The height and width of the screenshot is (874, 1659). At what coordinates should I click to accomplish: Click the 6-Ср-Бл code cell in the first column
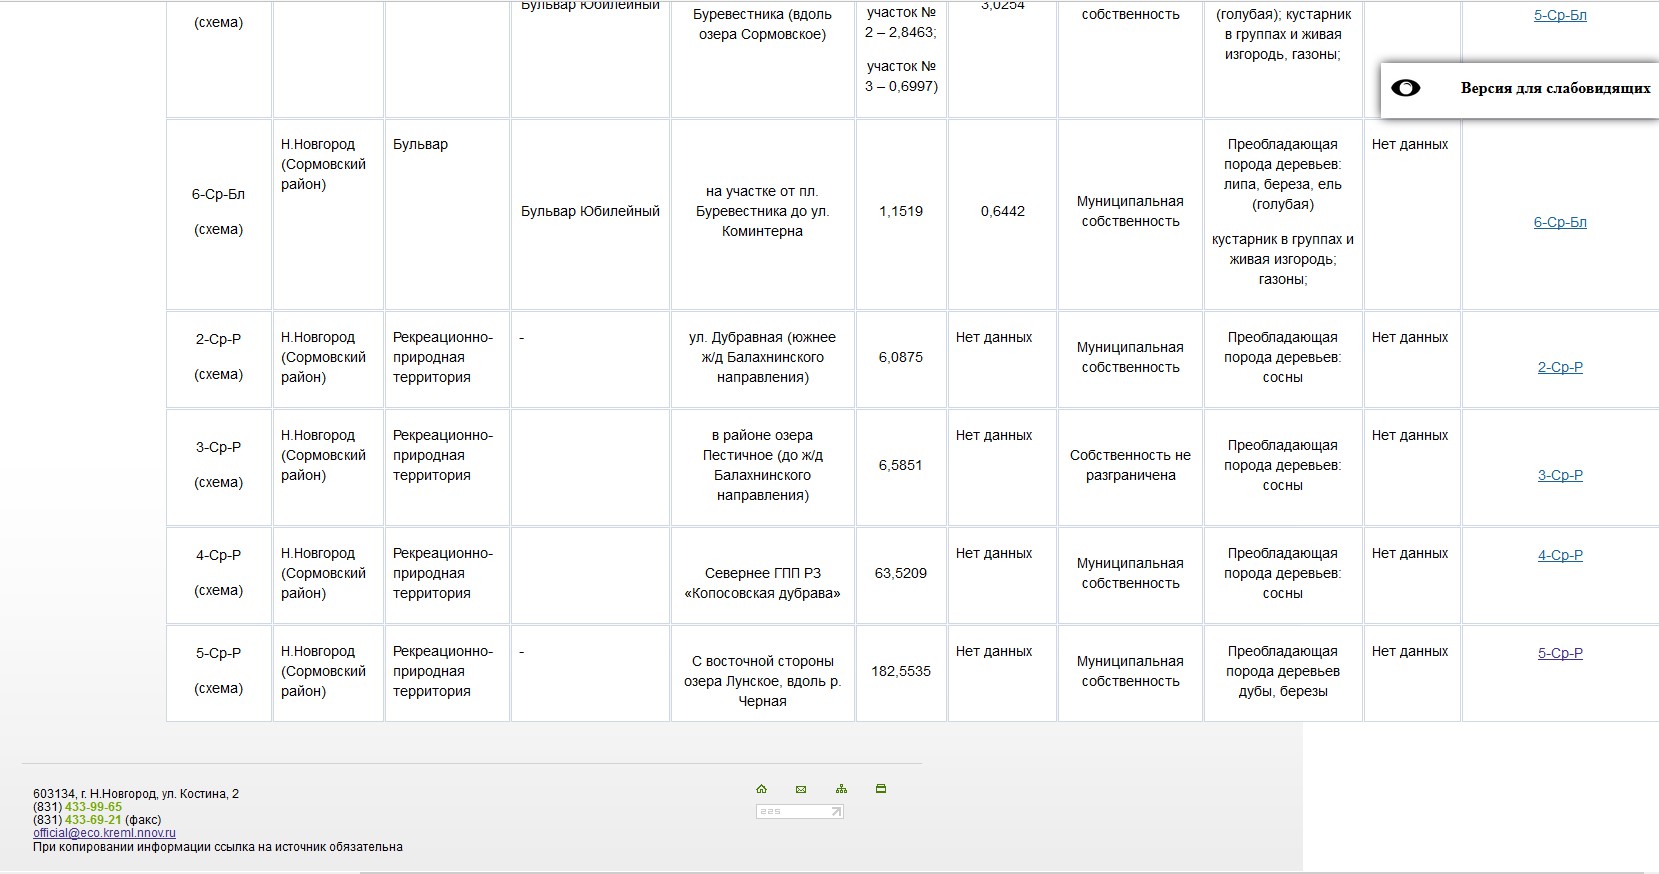pyautogui.click(x=219, y=213)
